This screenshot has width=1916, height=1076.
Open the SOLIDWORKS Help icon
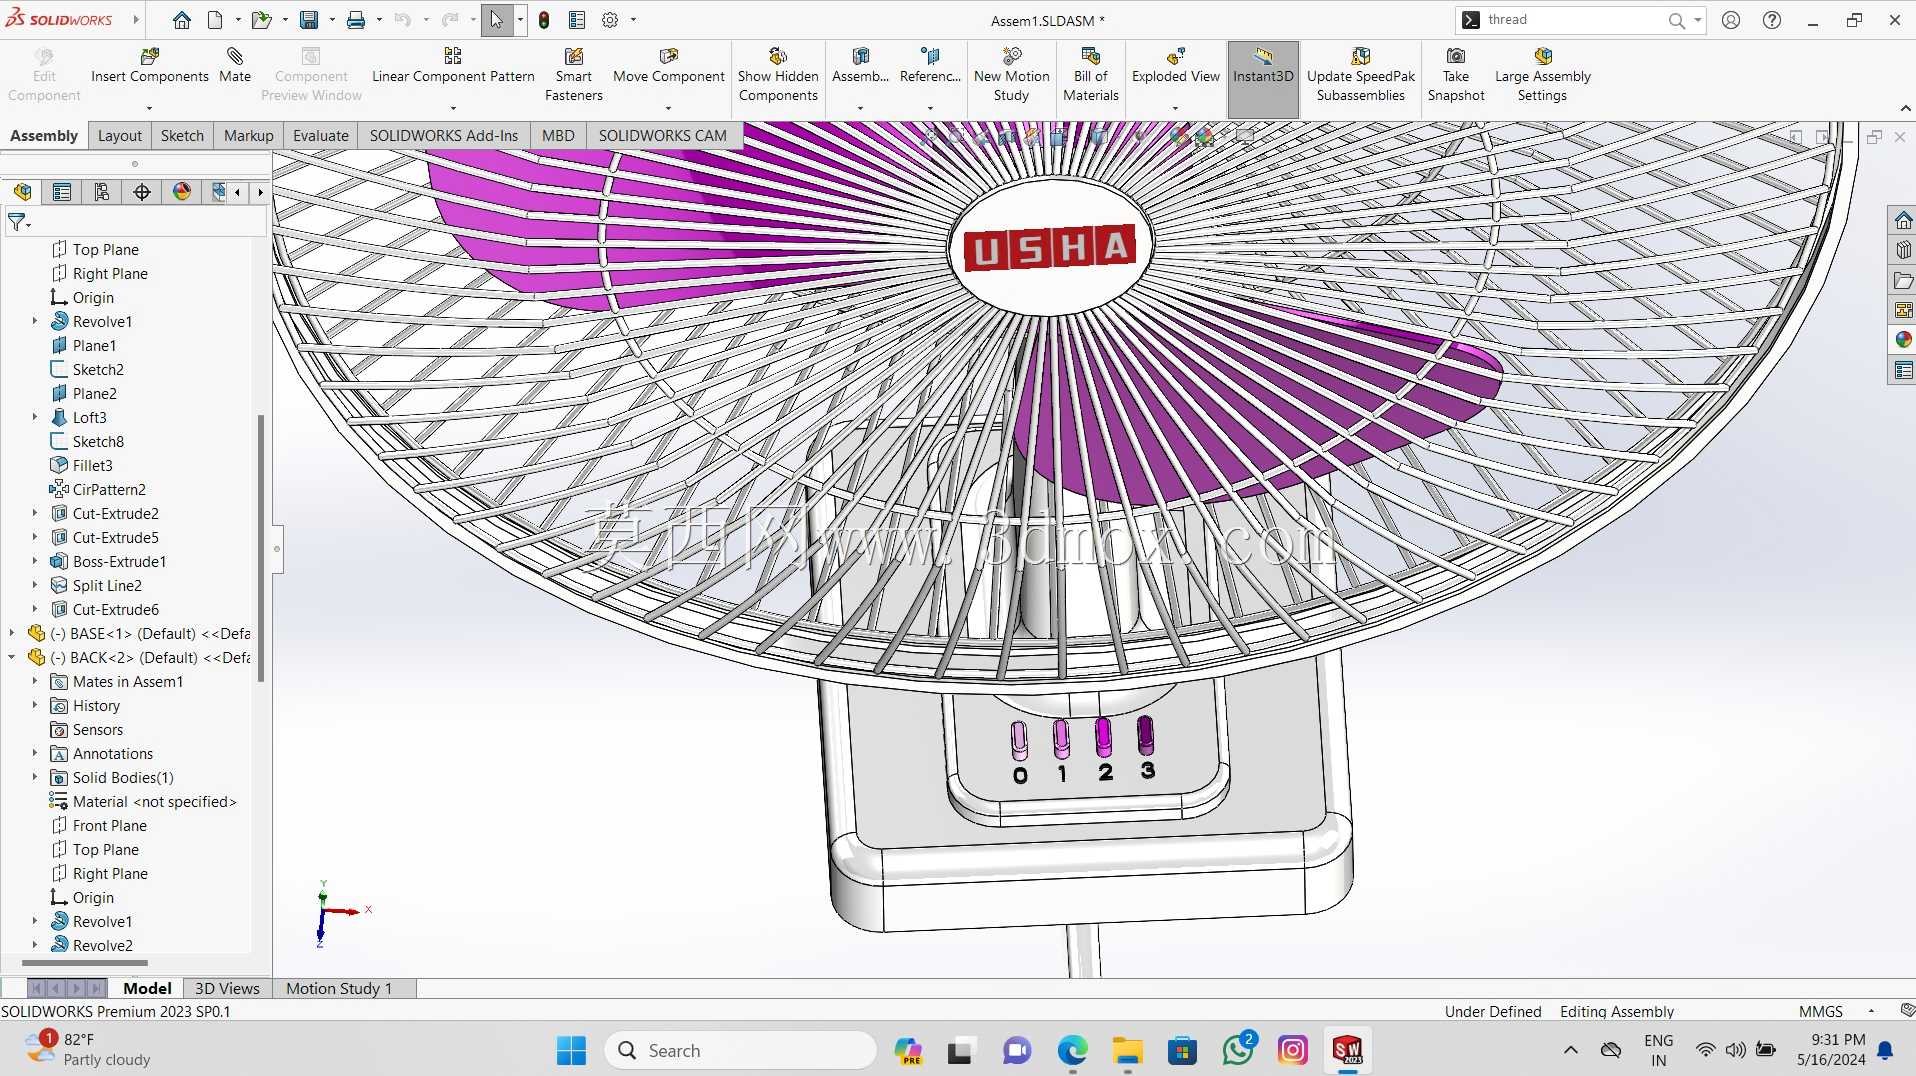coord(1772,20)
